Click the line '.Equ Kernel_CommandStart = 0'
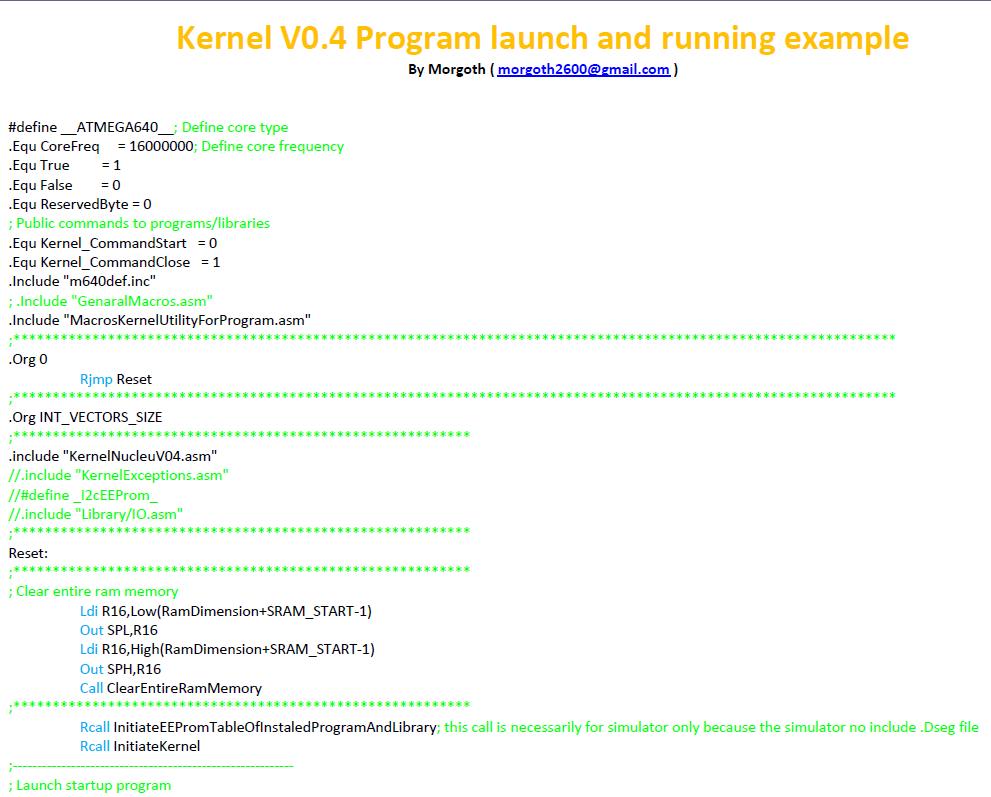This screenshot has height=797, width=991. pyautogui.click(x=113, y=243)
